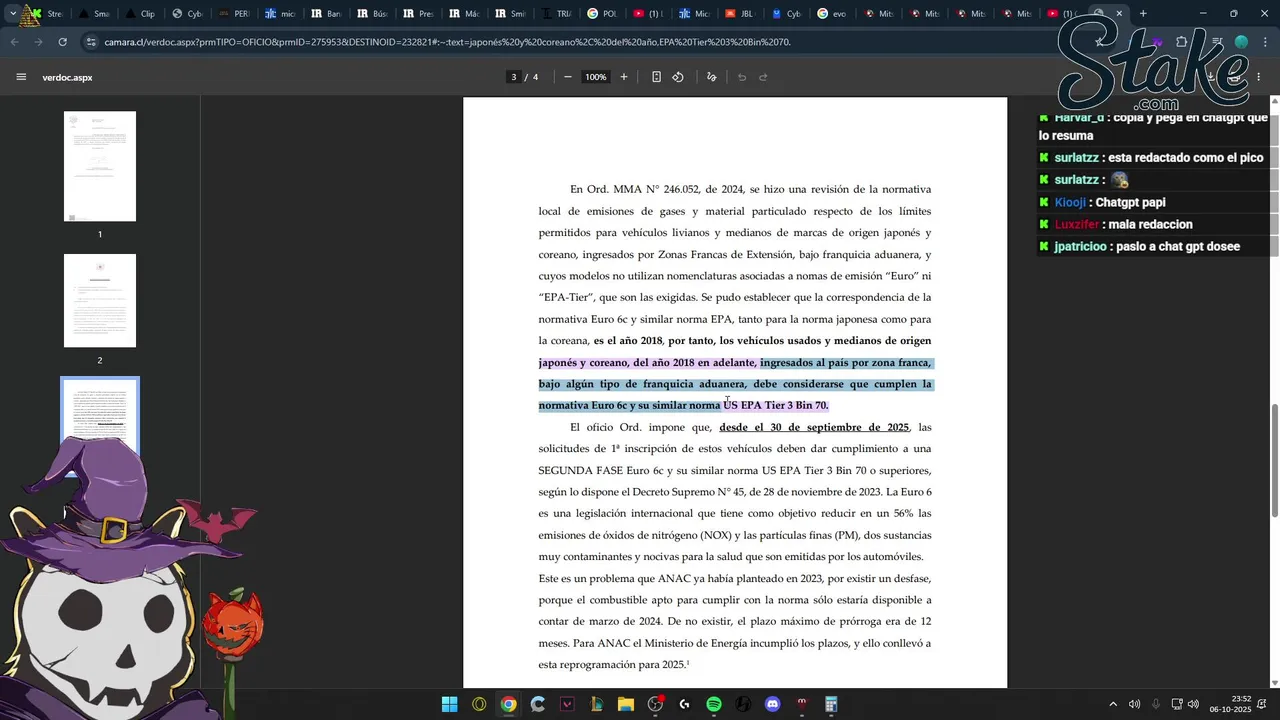Click highlighted text 'US EPA Tier 3 Bin 70.'
Viewport: 1280px width, 720px height.
[776, 406]
